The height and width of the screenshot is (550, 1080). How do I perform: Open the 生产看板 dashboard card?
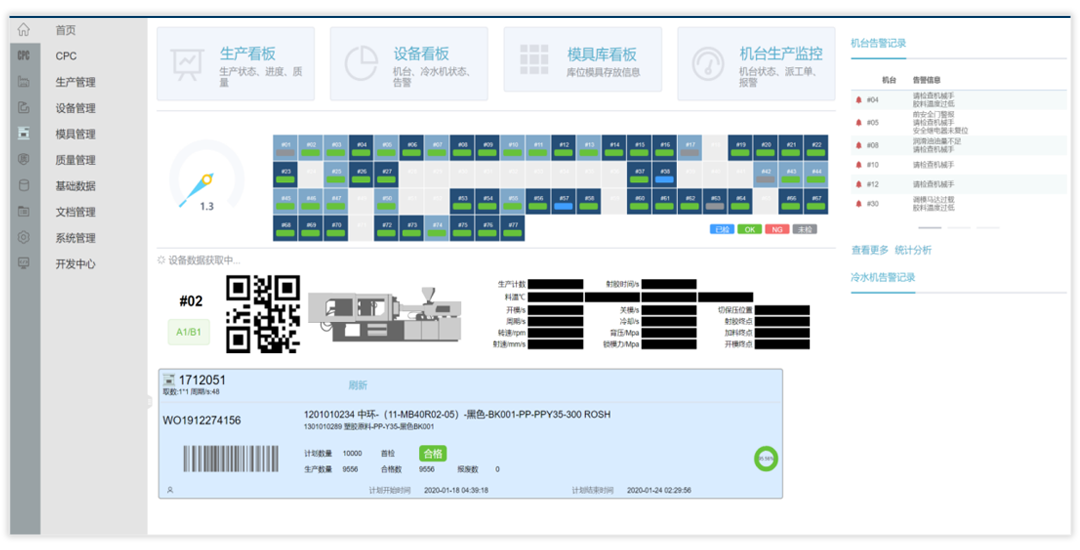236,64
